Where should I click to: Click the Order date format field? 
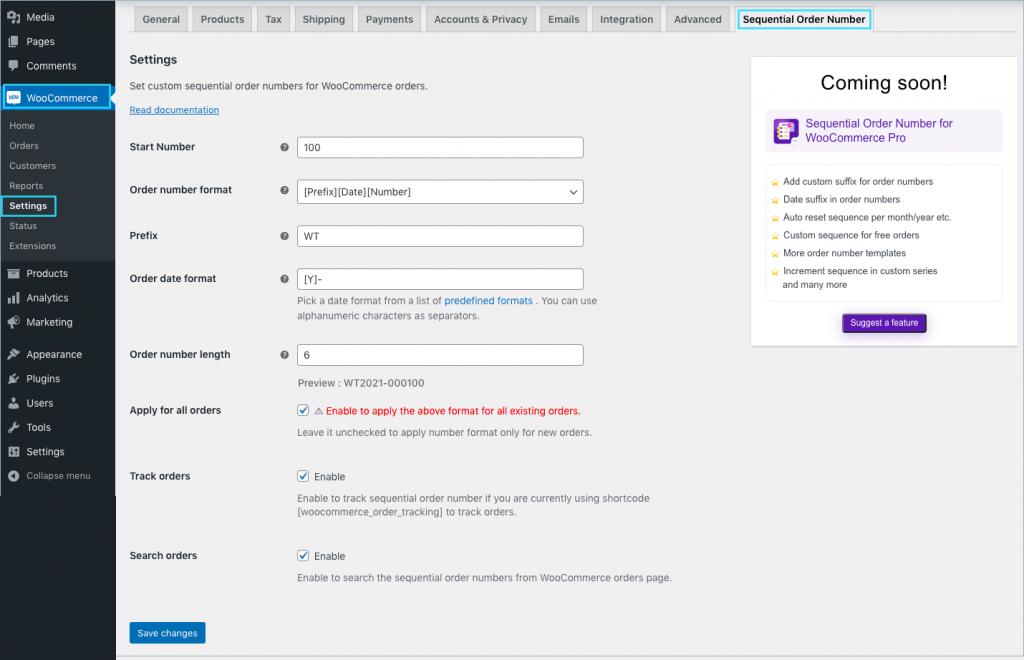pos(440,279)
